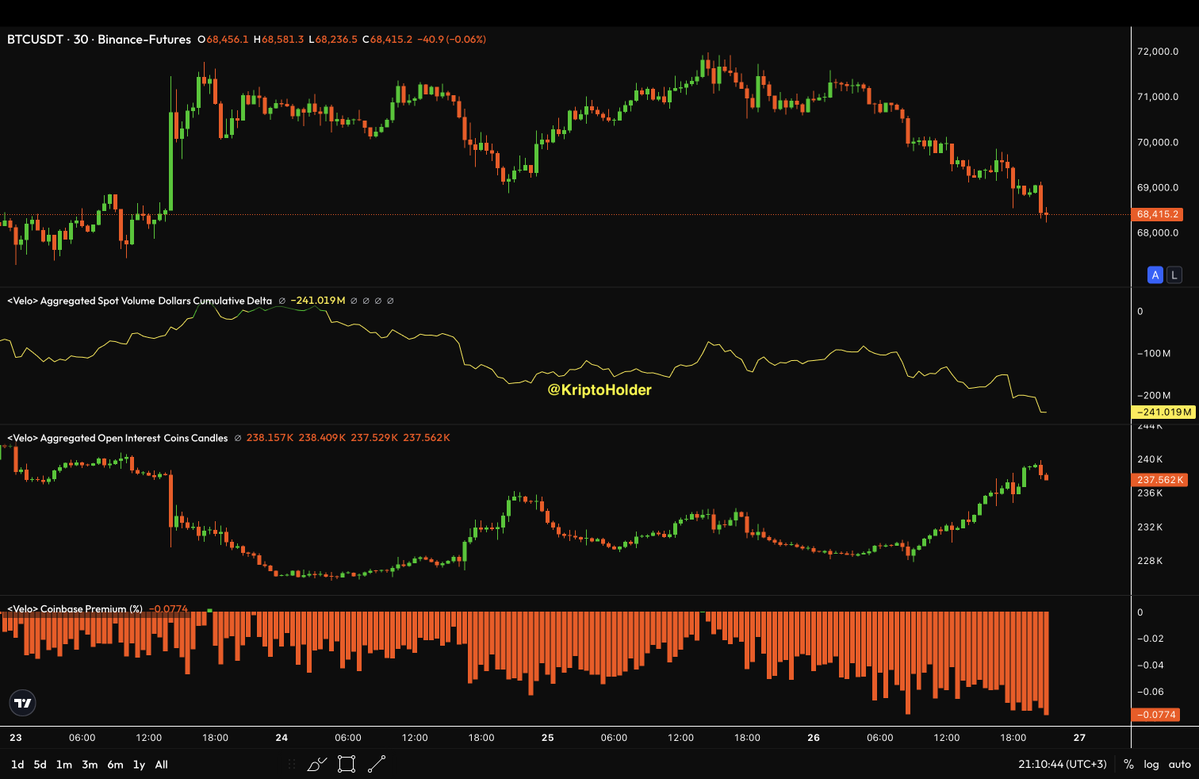1199x779 pixels.
Task: Click the orange 68,415.2 price axis label
Action: tap(1157, 214)
